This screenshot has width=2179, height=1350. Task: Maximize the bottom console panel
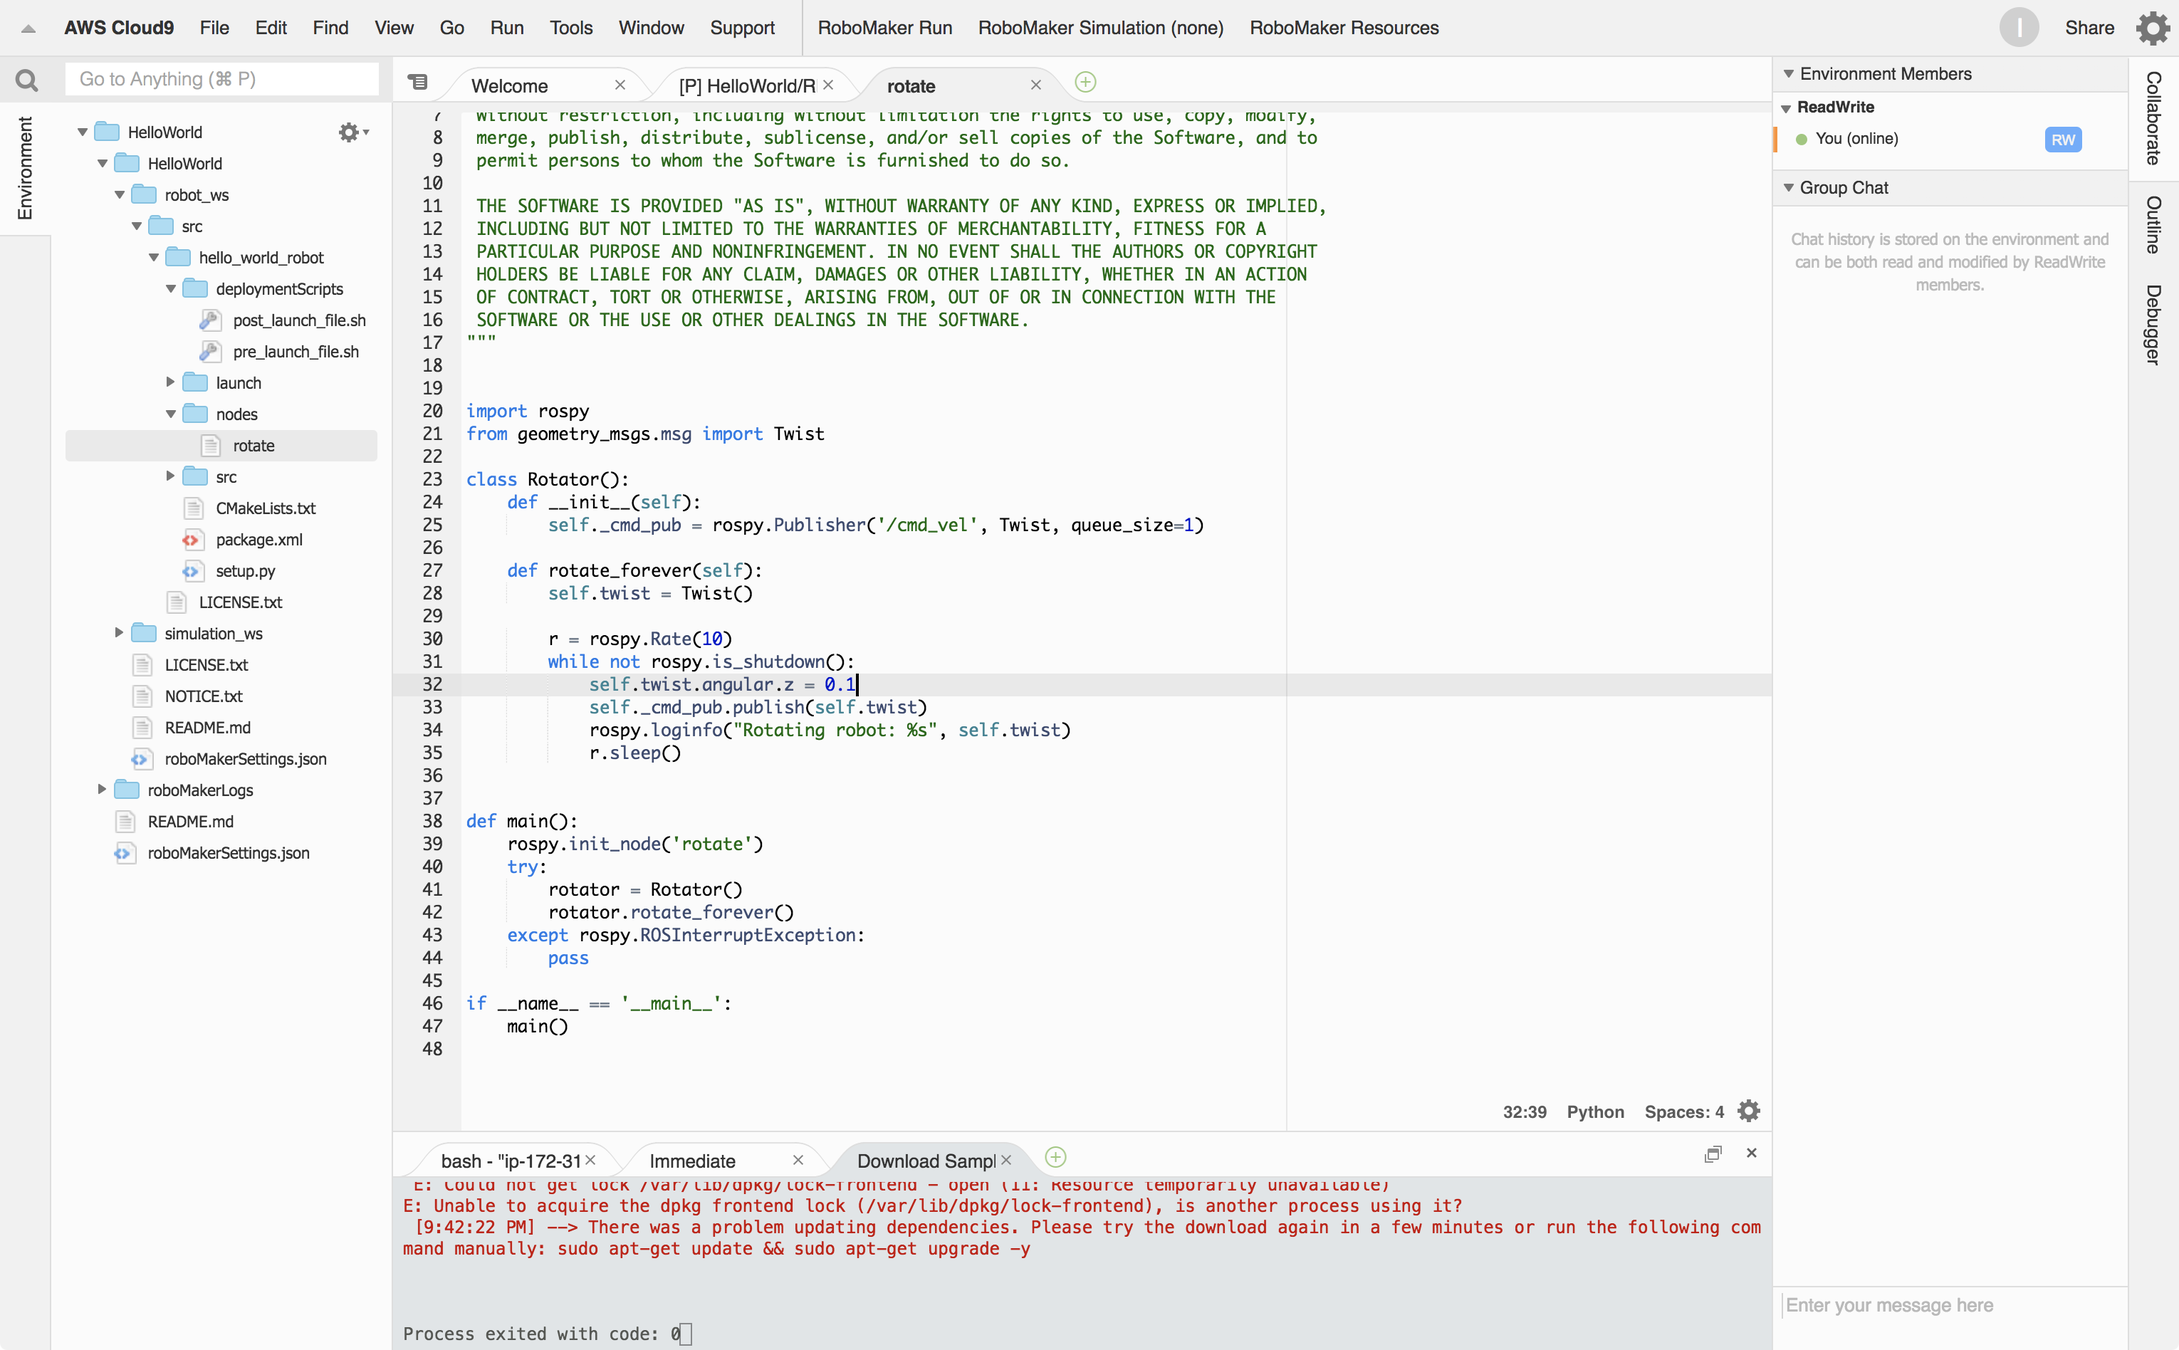pos(1713,1154)
